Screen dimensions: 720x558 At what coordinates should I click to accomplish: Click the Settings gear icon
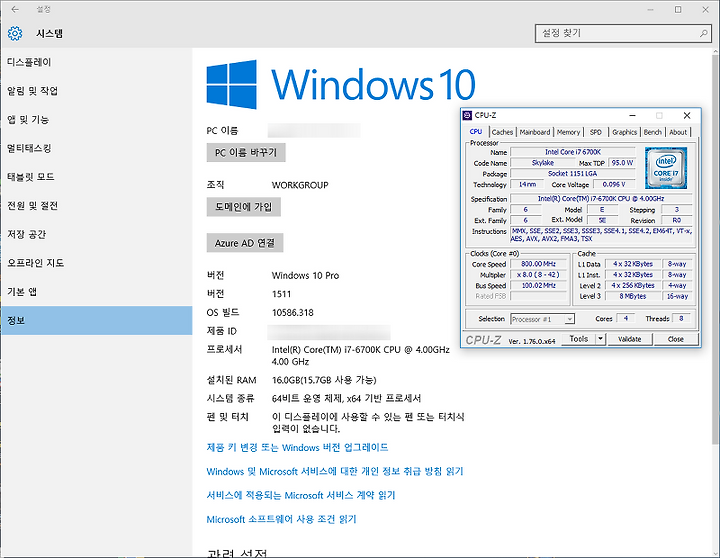15,33
